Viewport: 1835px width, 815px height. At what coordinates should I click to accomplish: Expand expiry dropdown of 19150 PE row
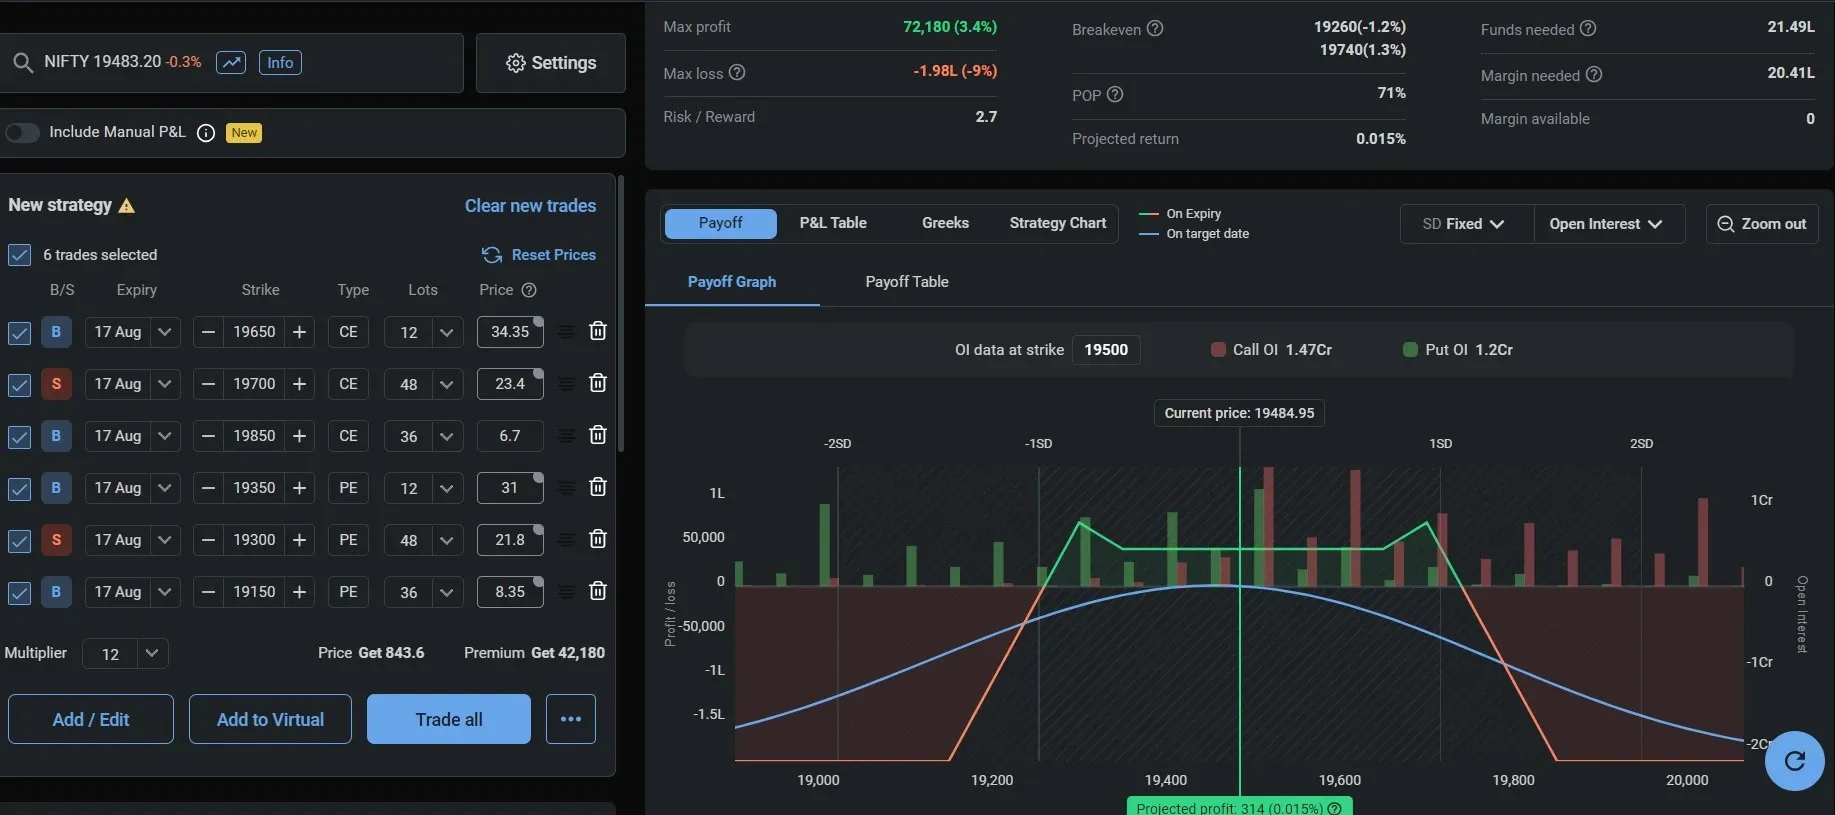coord(165,592)
